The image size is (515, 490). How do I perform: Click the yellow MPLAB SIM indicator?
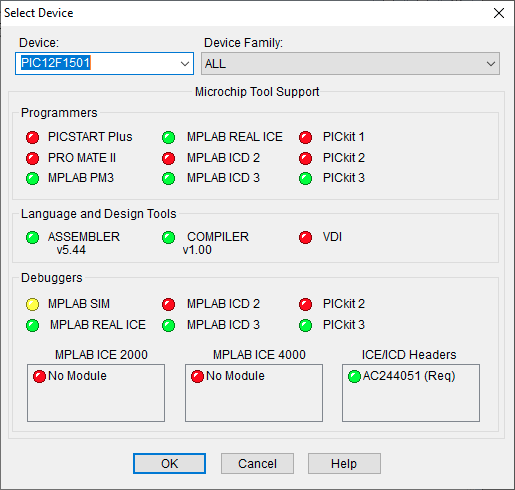pyautogui.click(x=33, y=304)
